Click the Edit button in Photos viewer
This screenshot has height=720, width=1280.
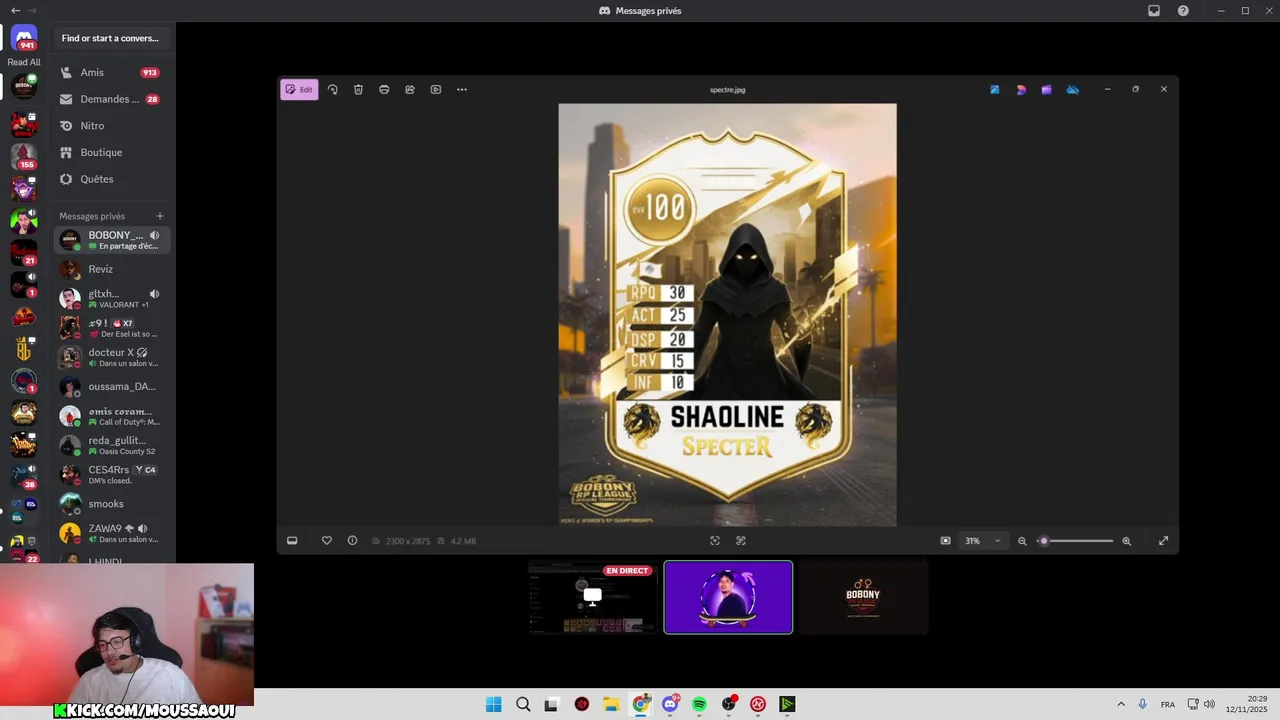coord(299,90)
